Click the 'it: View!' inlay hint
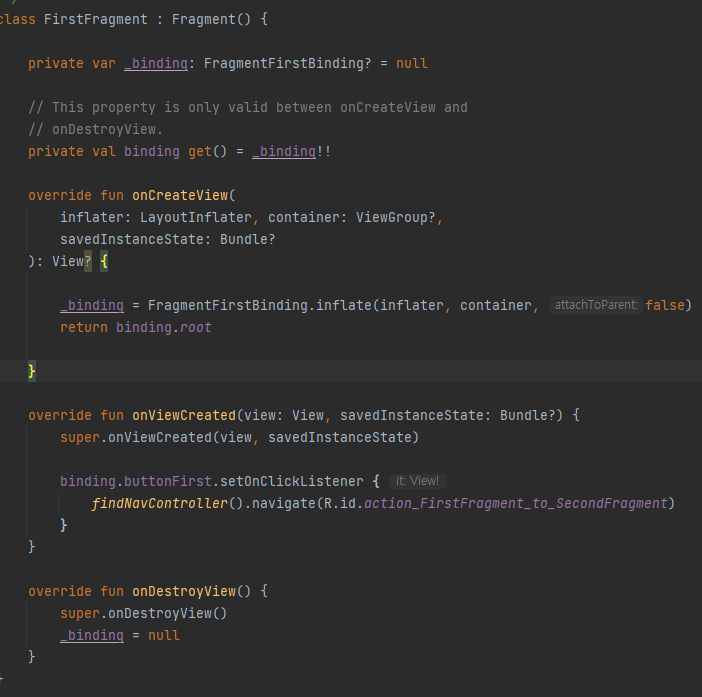The image size is (702, 697). pos(417,481)
